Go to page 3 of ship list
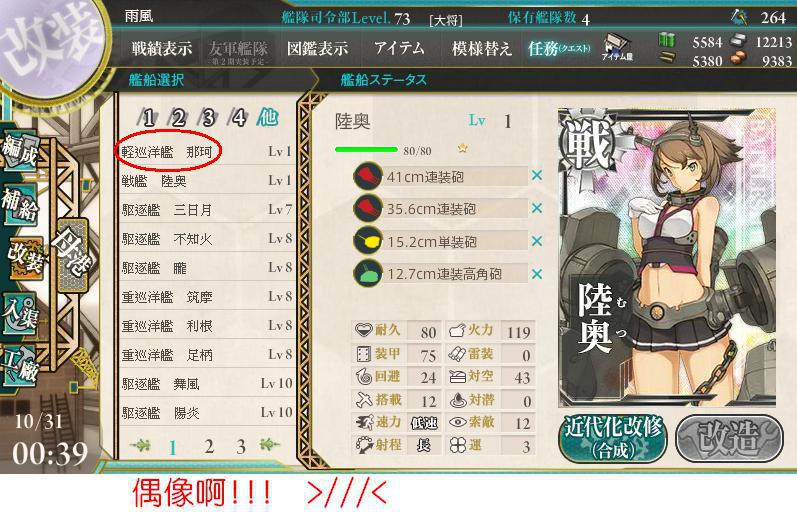The image size is (797, 516). click(x=240, y=446)
